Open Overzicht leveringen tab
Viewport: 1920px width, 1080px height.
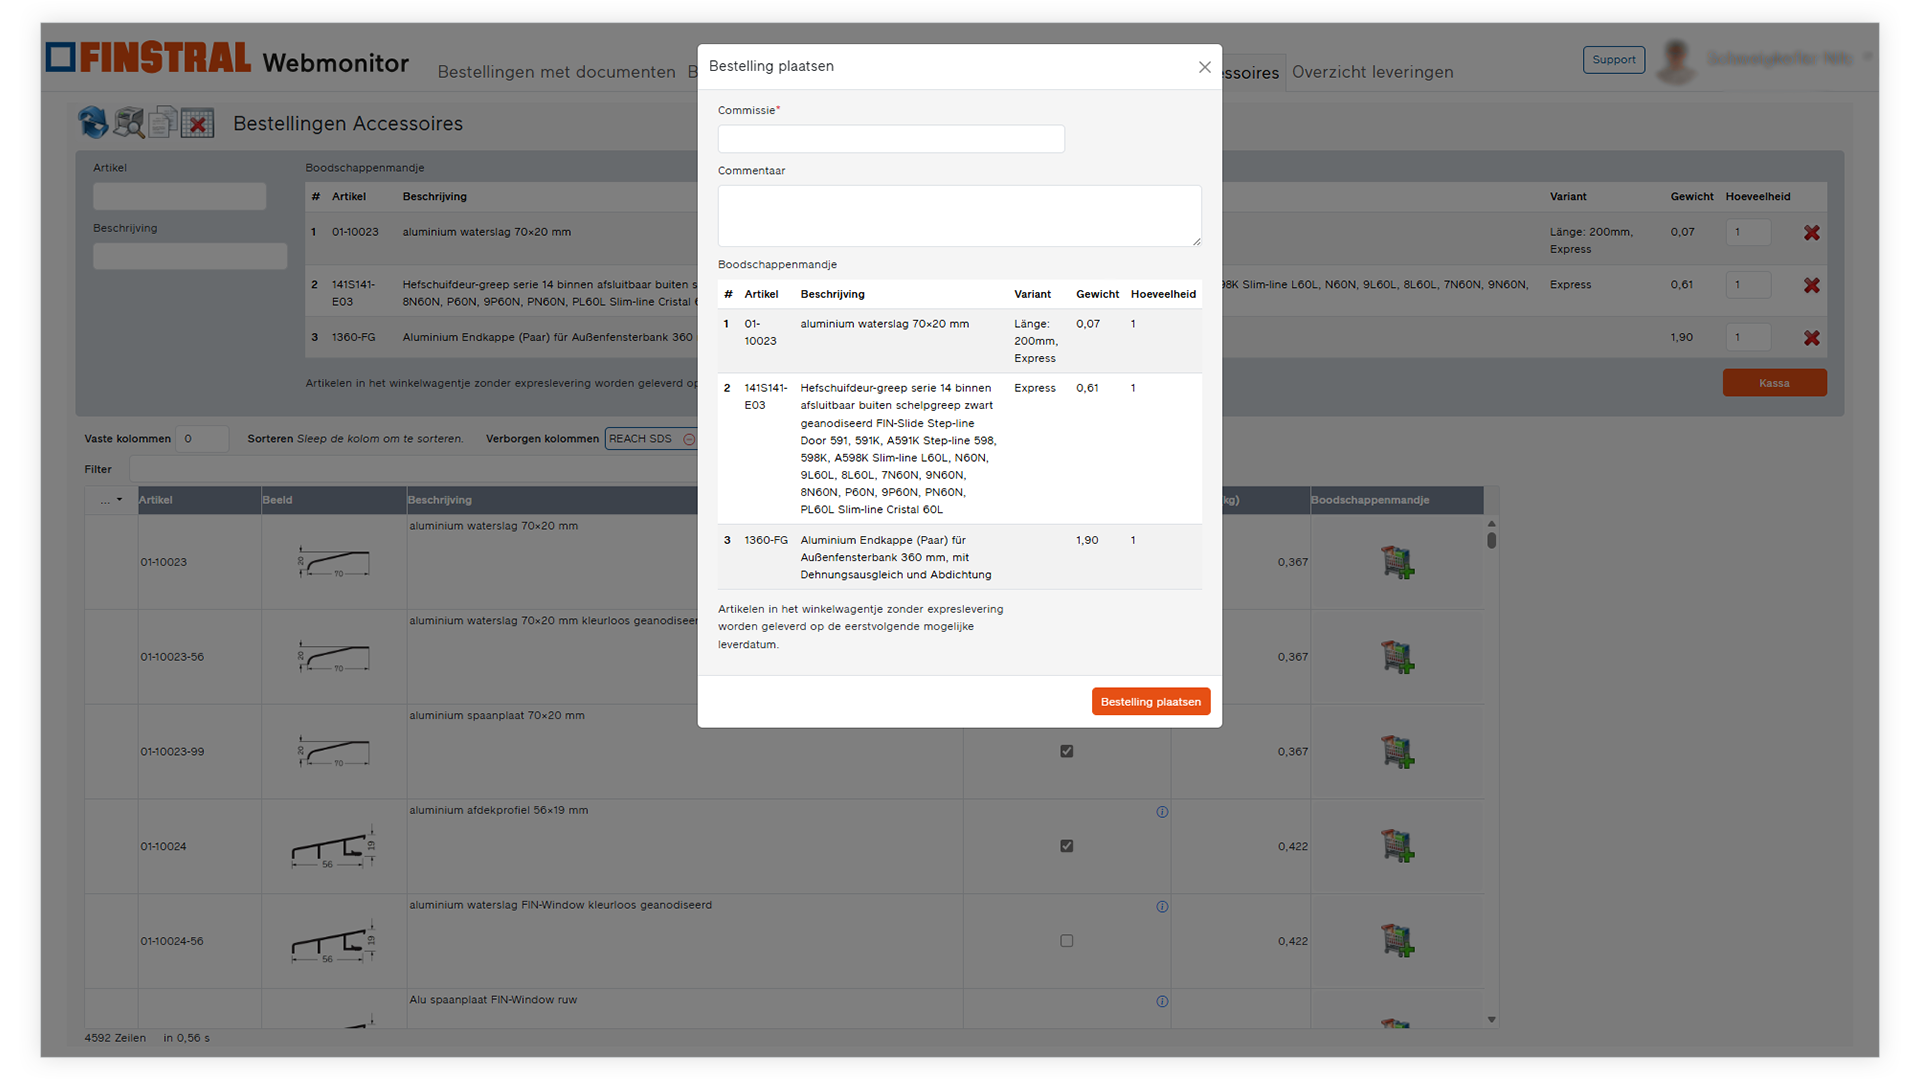(1372, 72)
